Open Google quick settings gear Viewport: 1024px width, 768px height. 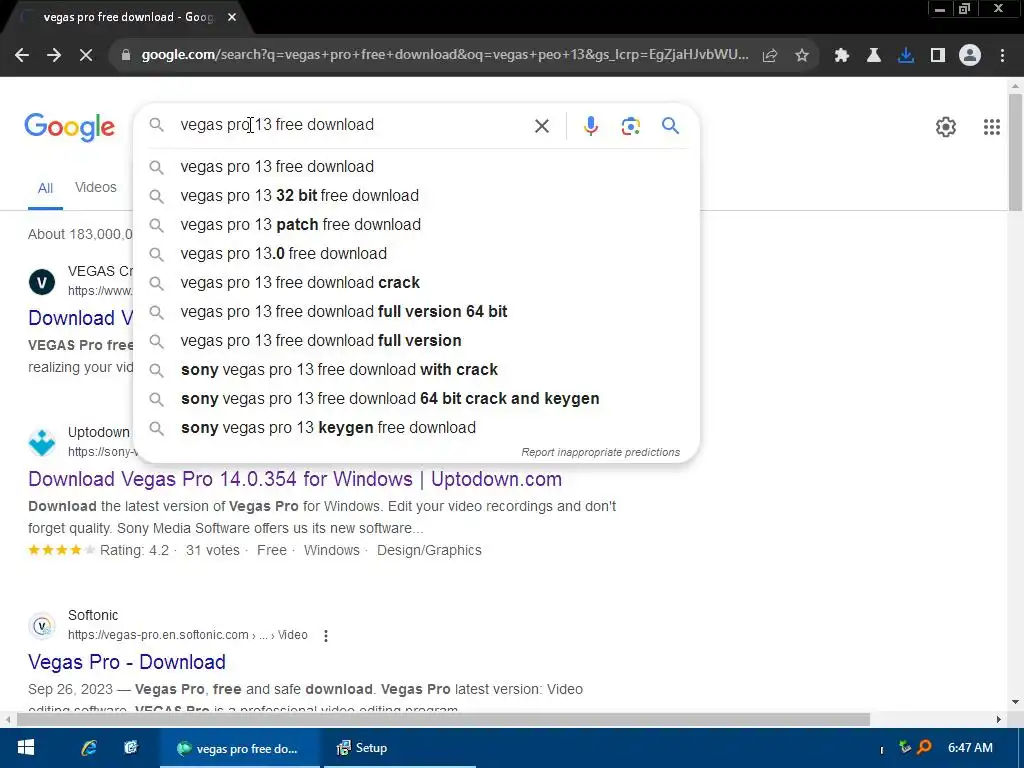pos(946,127)
